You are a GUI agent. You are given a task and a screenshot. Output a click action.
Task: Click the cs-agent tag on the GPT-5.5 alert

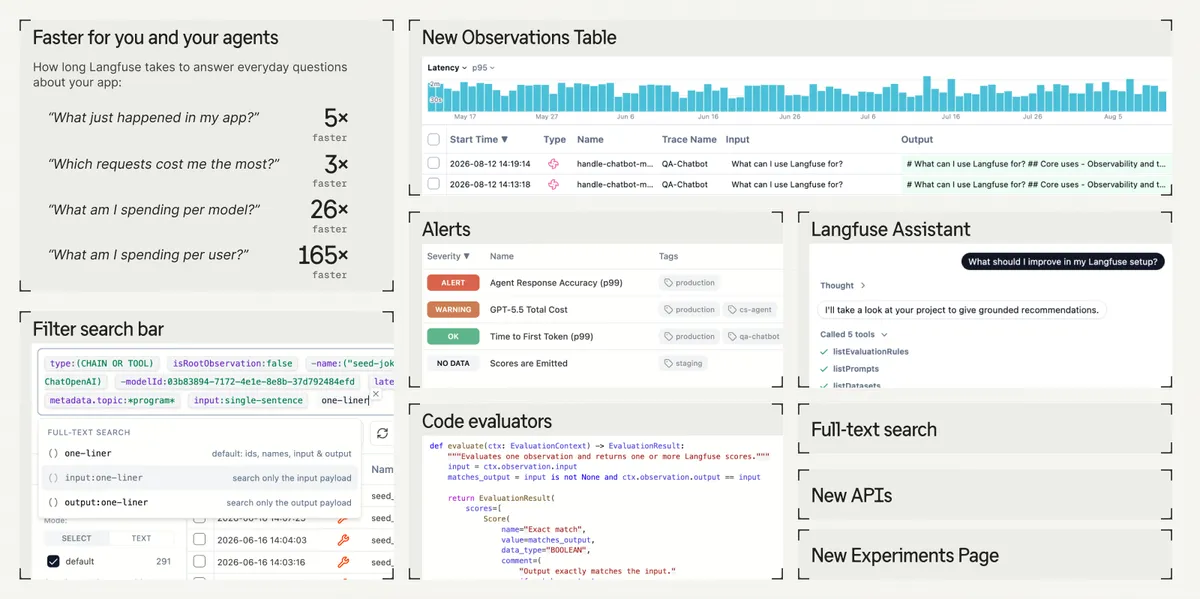751,310
